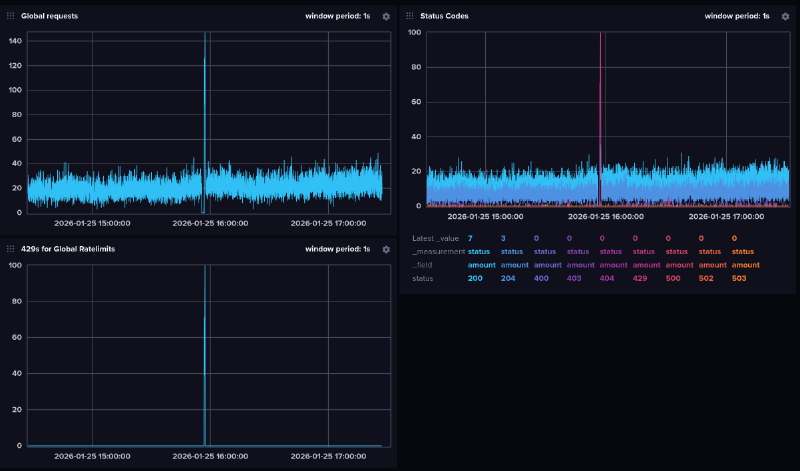Click 16:00:00 time label in Global requests
800x471 pixels.
point(210,224)
